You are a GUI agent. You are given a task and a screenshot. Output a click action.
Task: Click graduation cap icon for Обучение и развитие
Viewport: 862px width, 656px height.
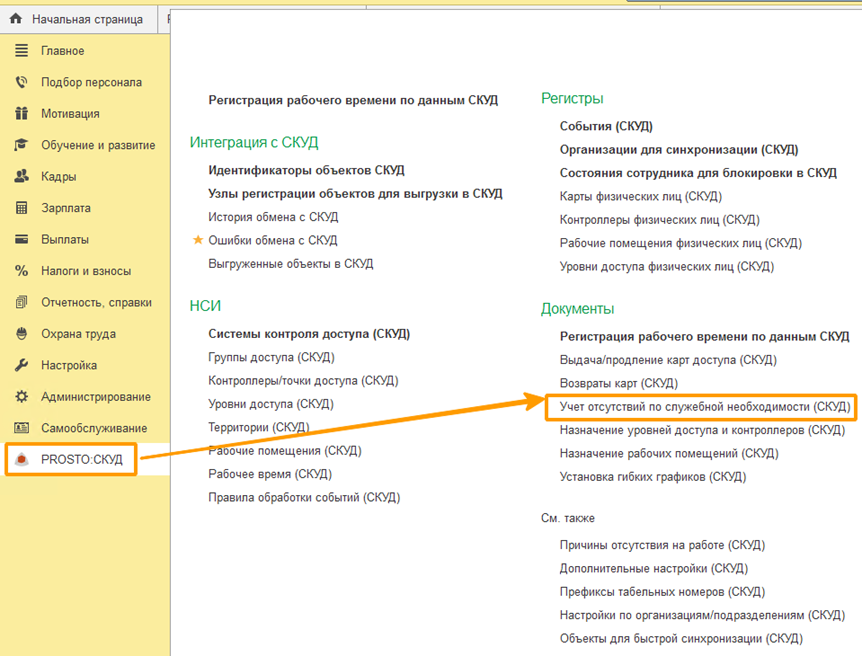21,145
